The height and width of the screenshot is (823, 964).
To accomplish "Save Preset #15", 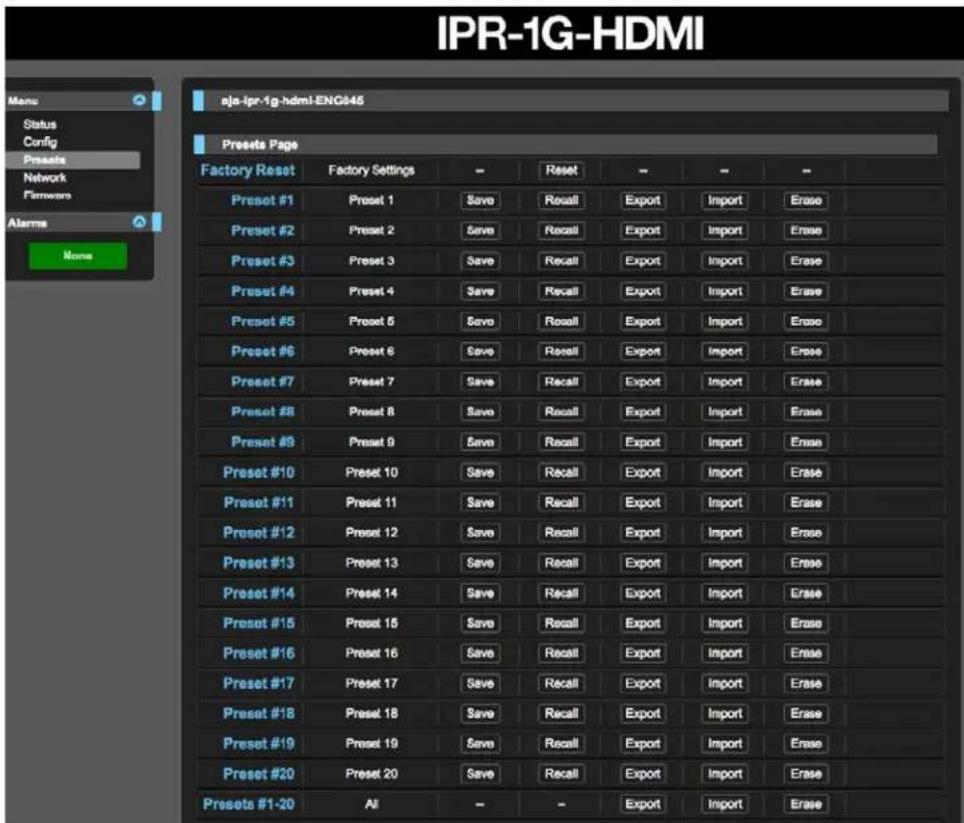I will point(480,623).
